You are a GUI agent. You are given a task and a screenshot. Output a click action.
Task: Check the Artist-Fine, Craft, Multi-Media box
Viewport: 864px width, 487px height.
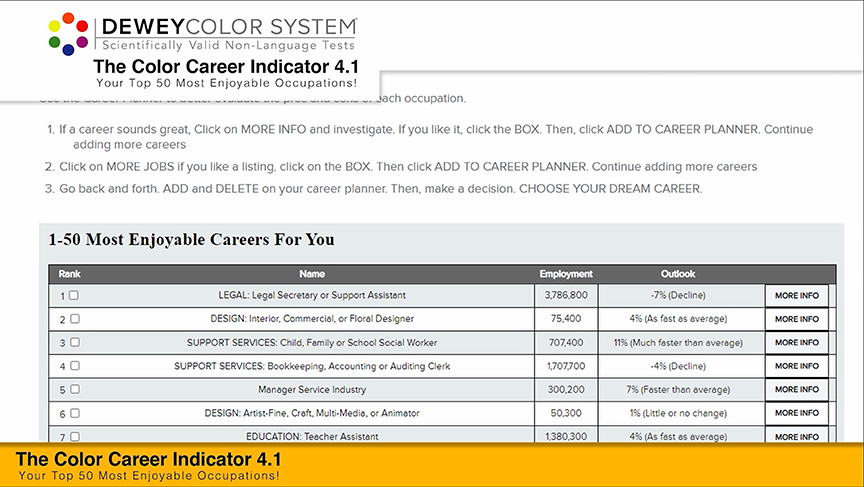click(75, 413)
